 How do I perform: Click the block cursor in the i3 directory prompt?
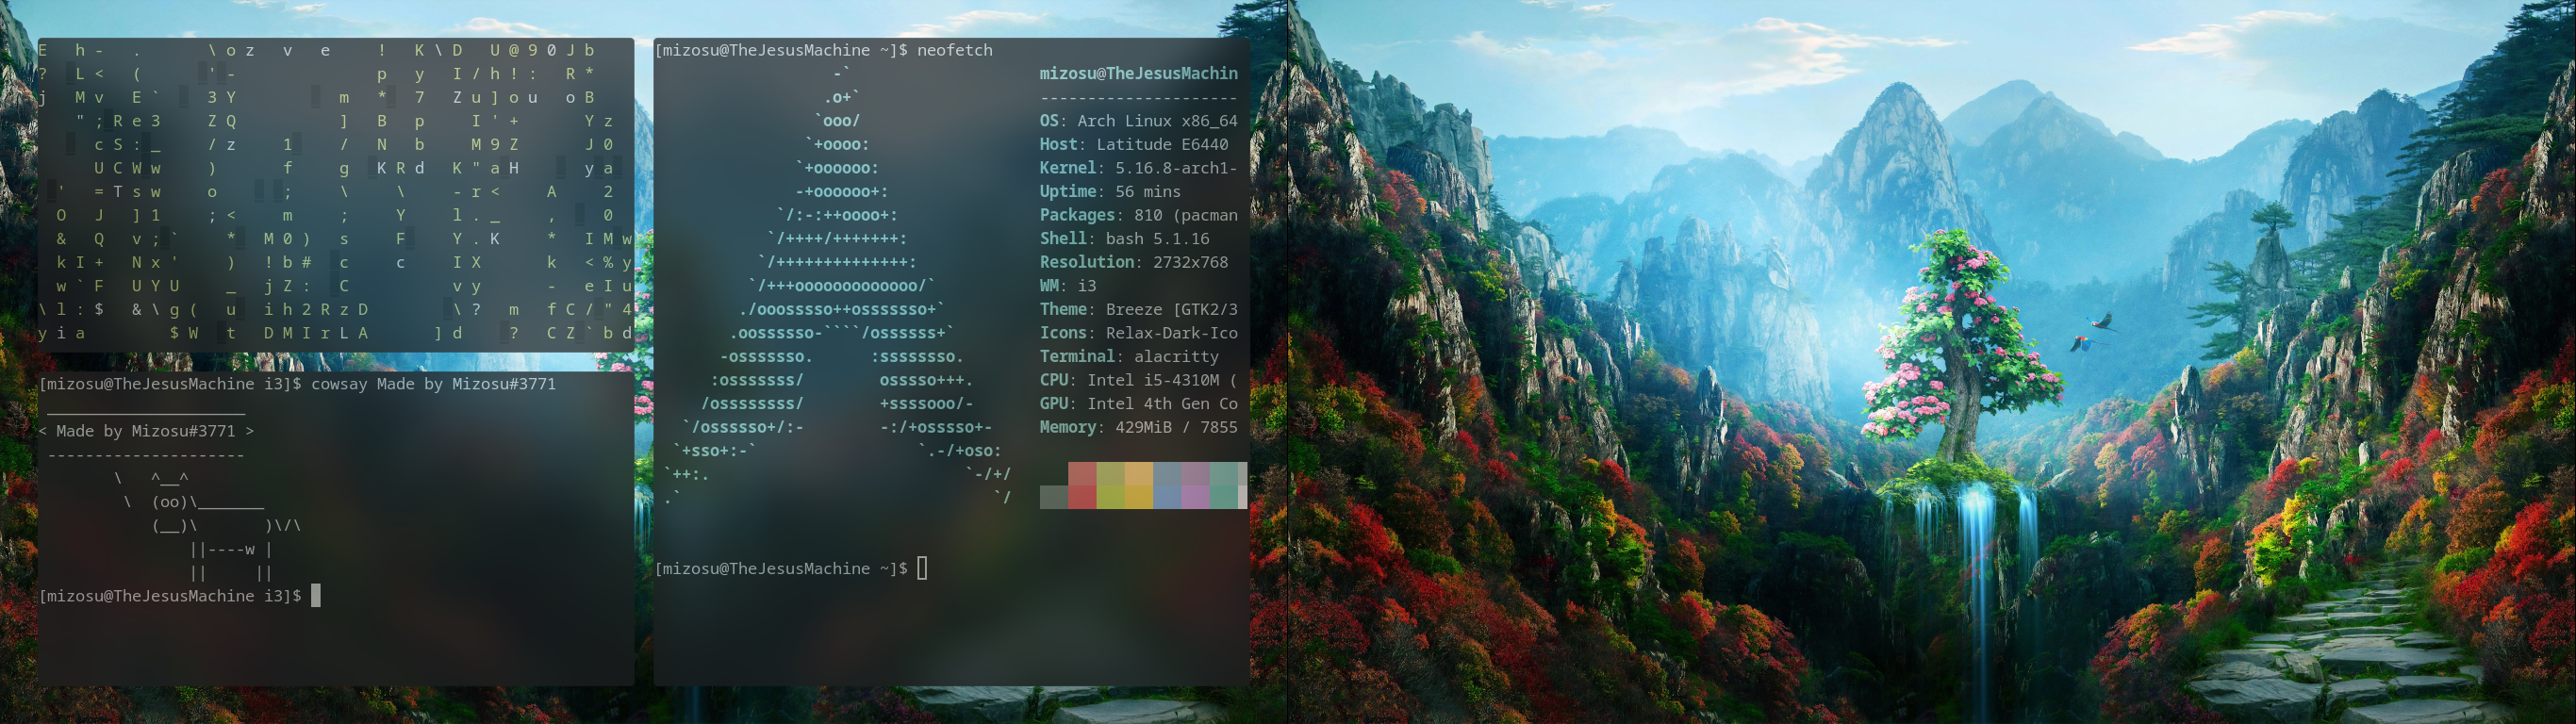[x=316, y=596]
